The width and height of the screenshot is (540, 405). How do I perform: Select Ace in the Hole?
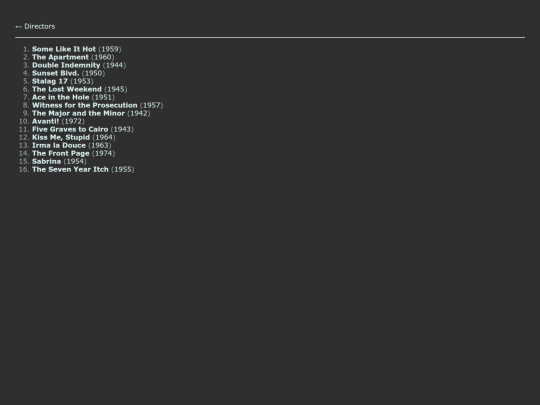(61, 97)
